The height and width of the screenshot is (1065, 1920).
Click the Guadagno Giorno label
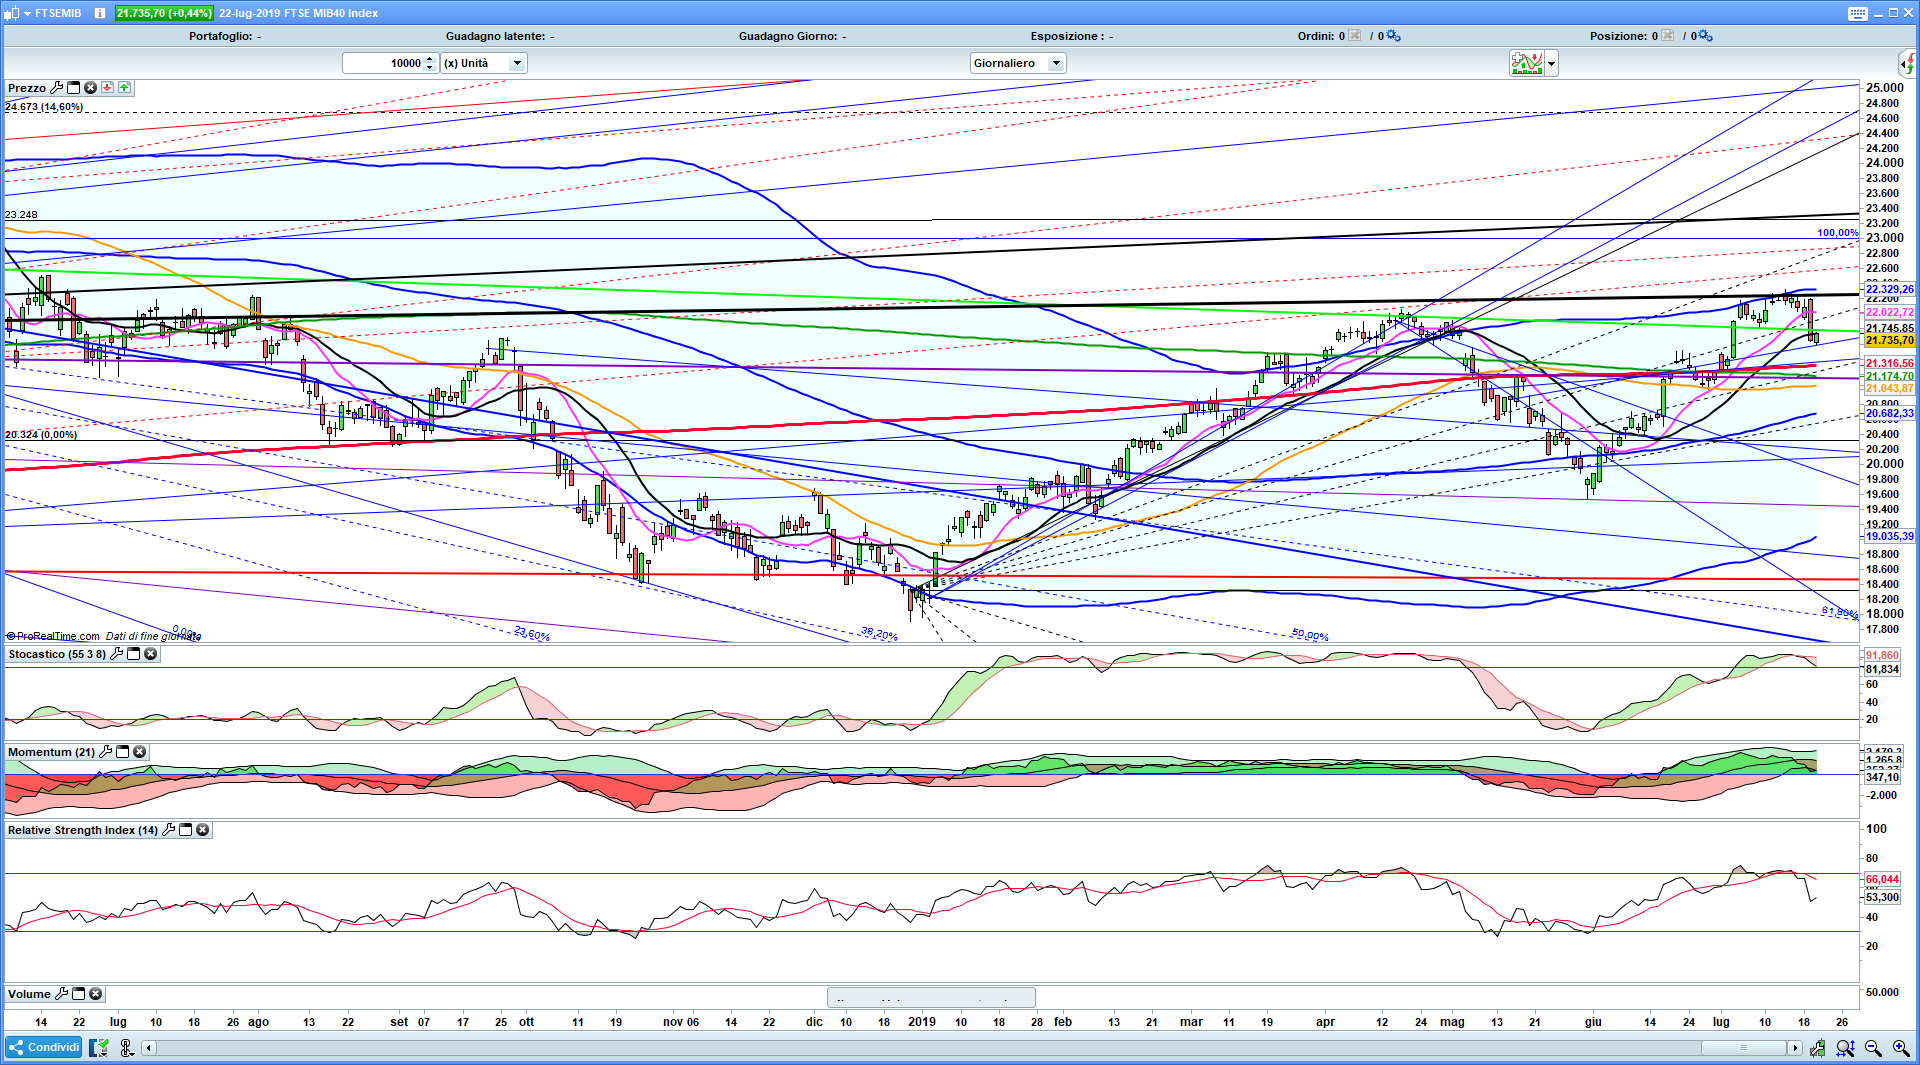[x=793, y=36]
